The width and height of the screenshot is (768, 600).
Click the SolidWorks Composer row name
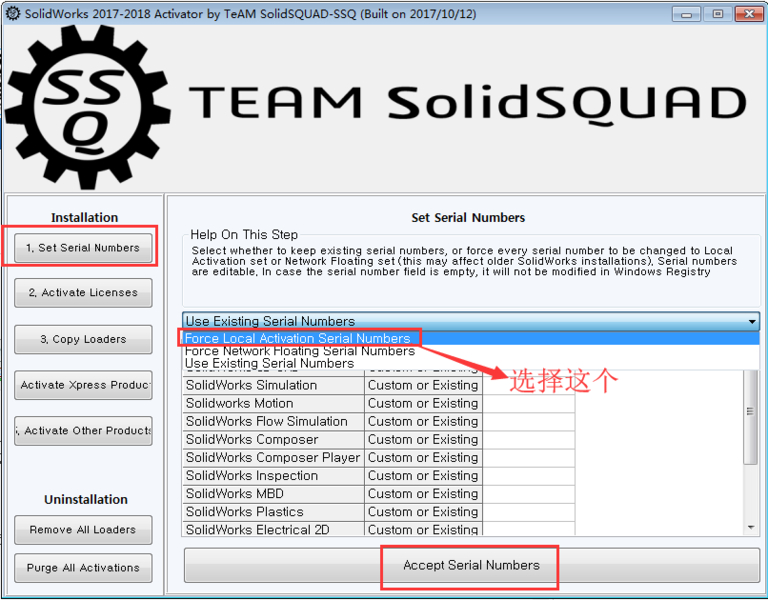click(273, 440)
